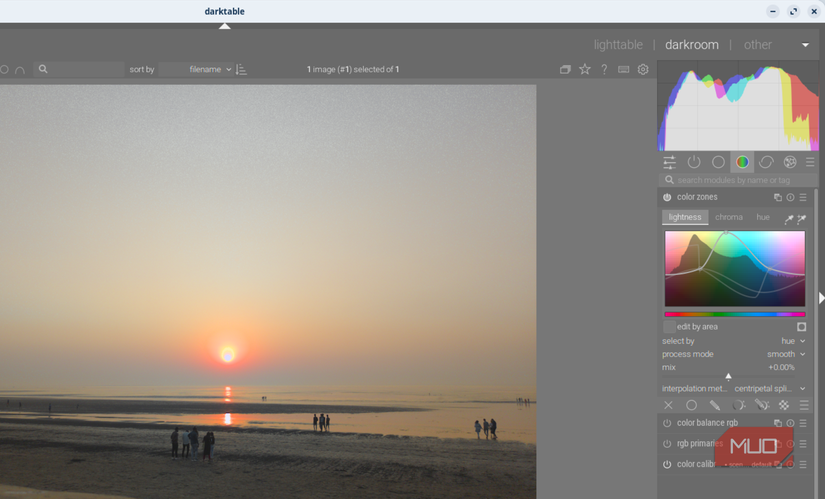Viewport: 825px width, 499px height.
Task: Reset color zones module parameters
Action: pos(790,197)
